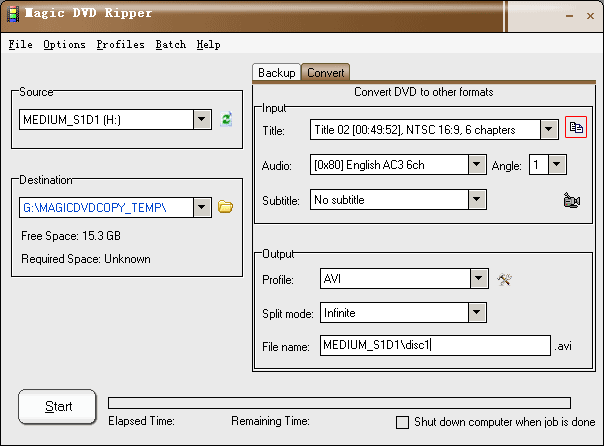This screenshot has width=604, height=446.
Task: Expand the Subtitle dropdown
Action: (477, 200)
